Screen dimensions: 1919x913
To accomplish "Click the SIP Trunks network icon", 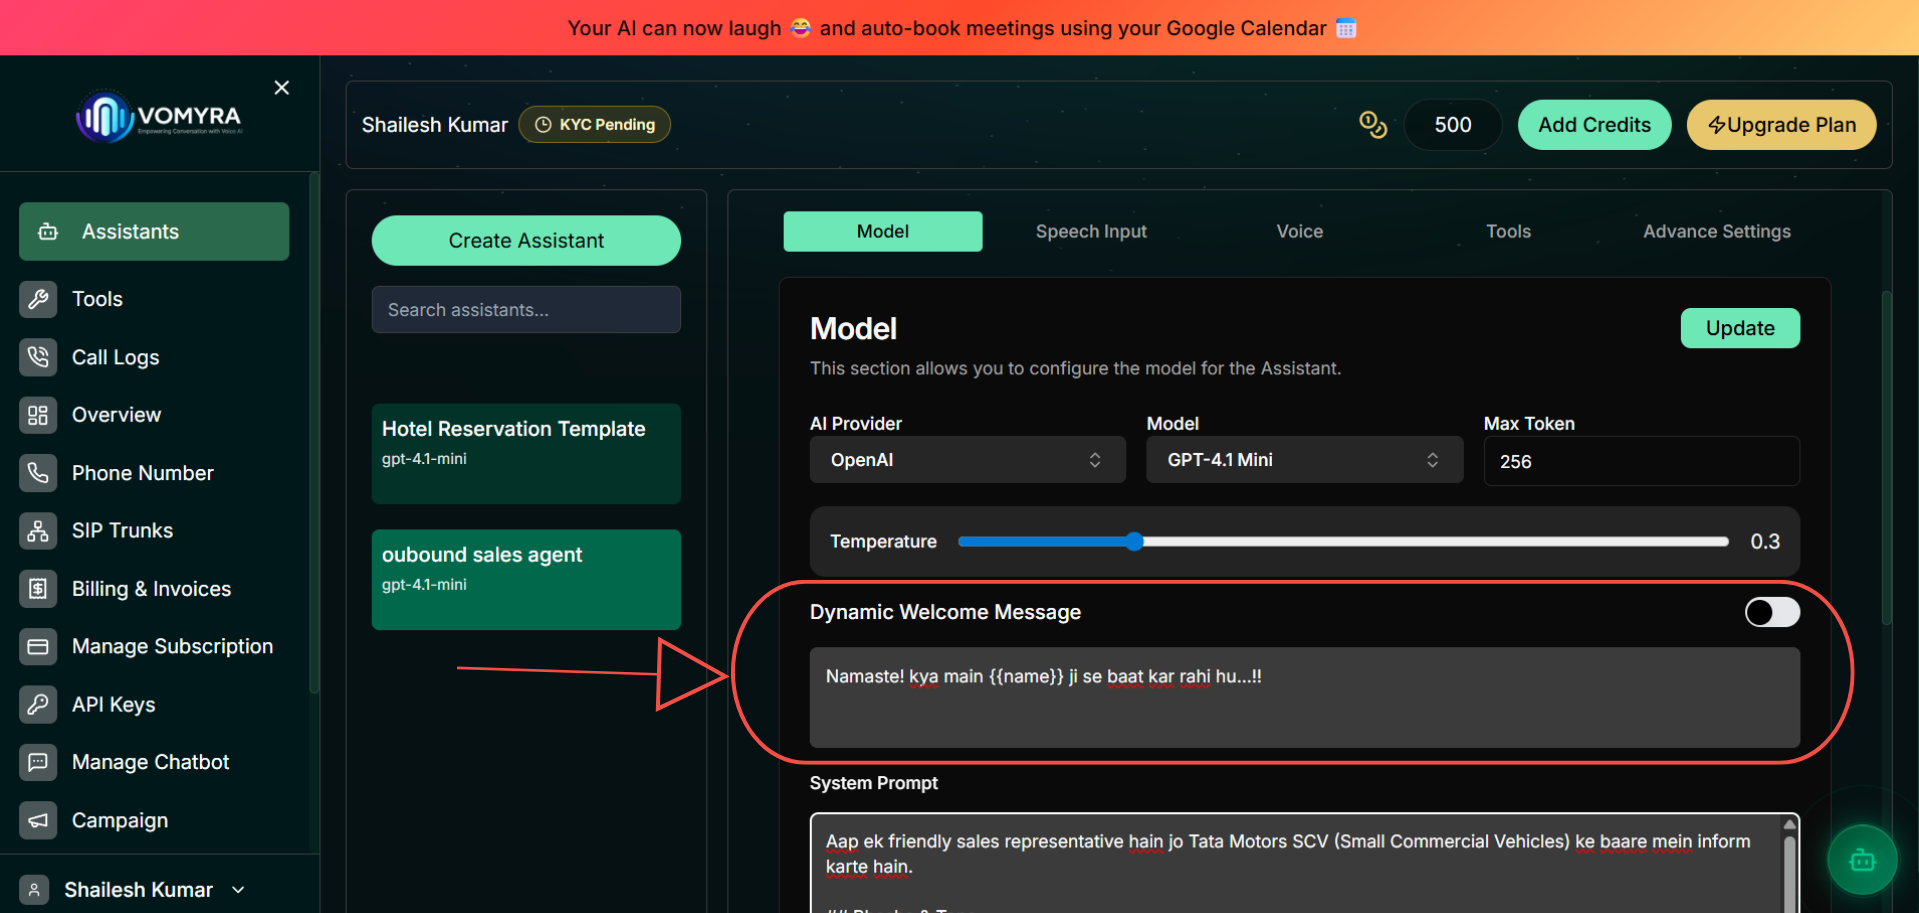I will point(38,531).
